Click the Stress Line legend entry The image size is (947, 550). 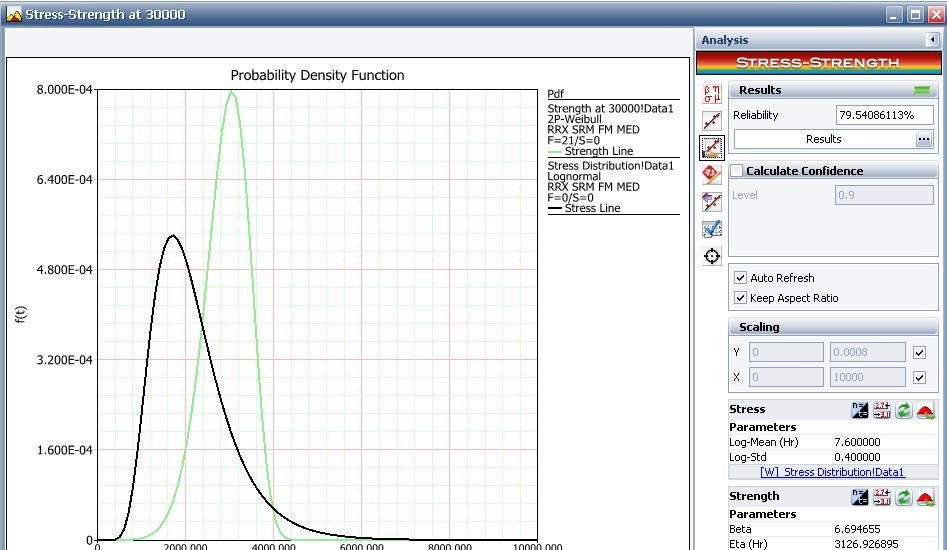[583, 208]
